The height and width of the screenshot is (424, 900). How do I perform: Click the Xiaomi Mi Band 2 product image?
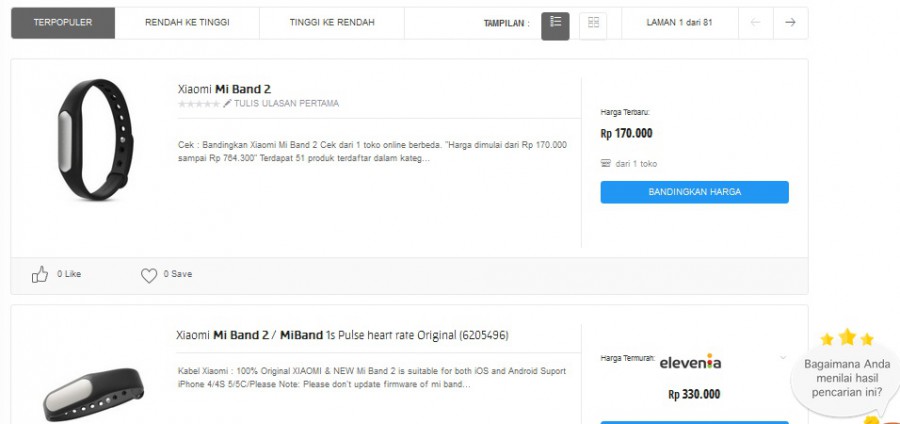coord(95,139)
